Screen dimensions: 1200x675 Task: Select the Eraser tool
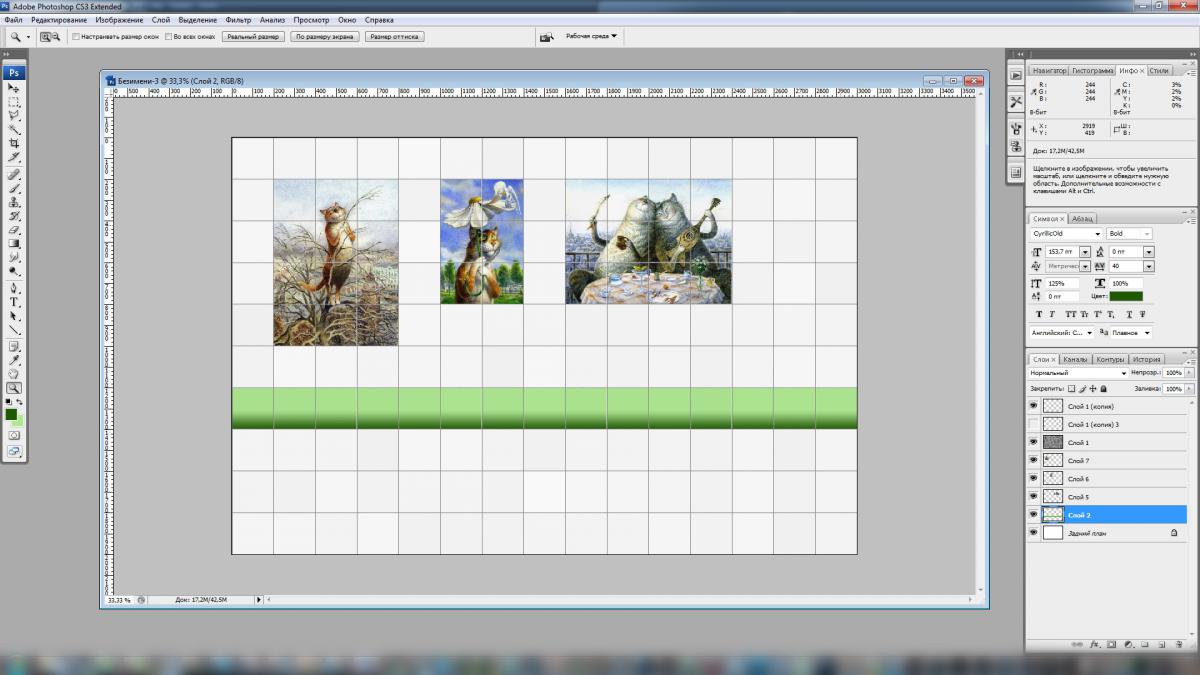point(14,229)
